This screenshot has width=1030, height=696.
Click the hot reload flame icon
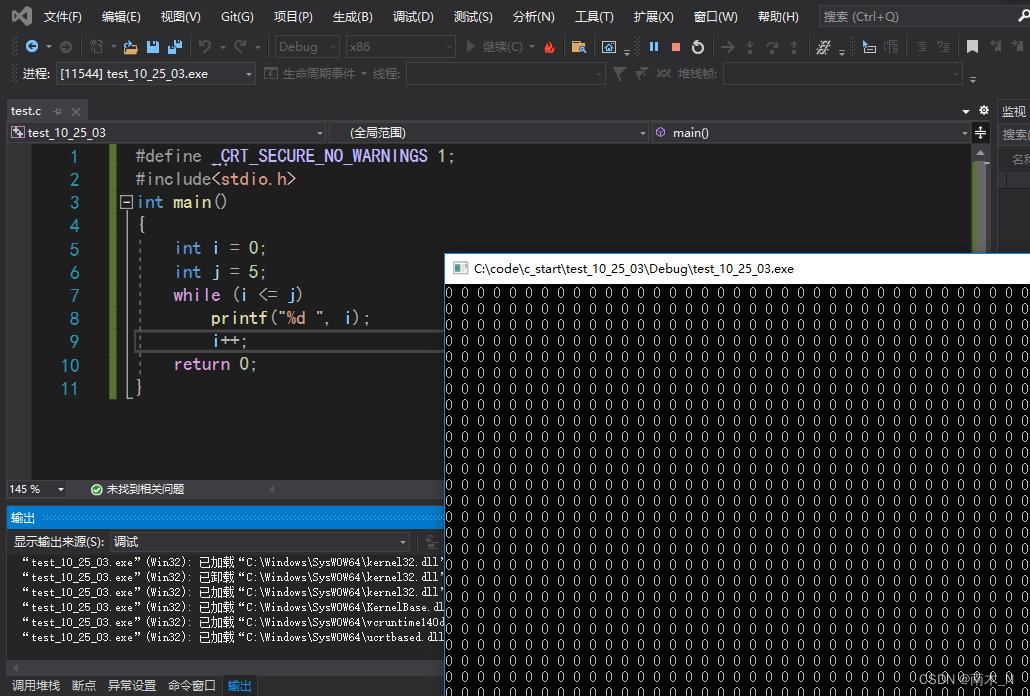click(550, 47)
